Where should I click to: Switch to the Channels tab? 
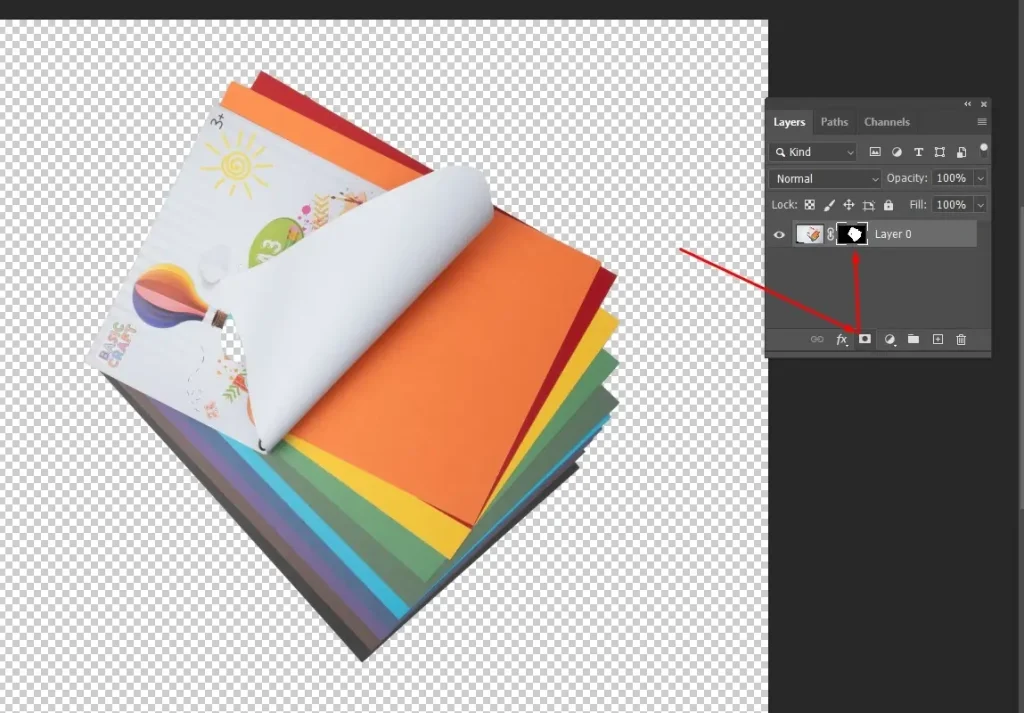[x=887, y=121]
